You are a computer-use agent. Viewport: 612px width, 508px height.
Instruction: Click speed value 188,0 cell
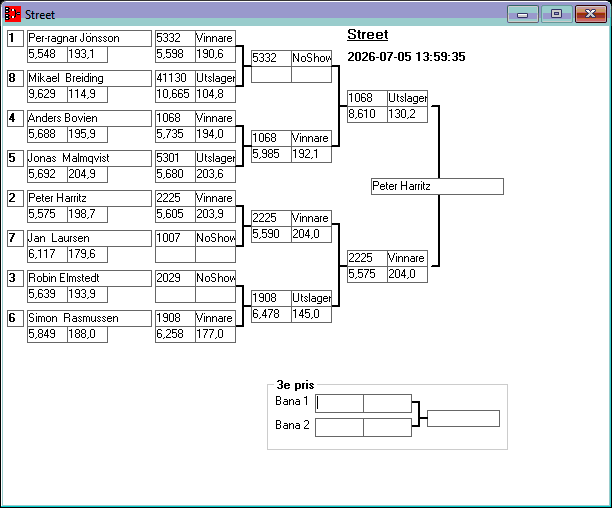tap(87, 334)
